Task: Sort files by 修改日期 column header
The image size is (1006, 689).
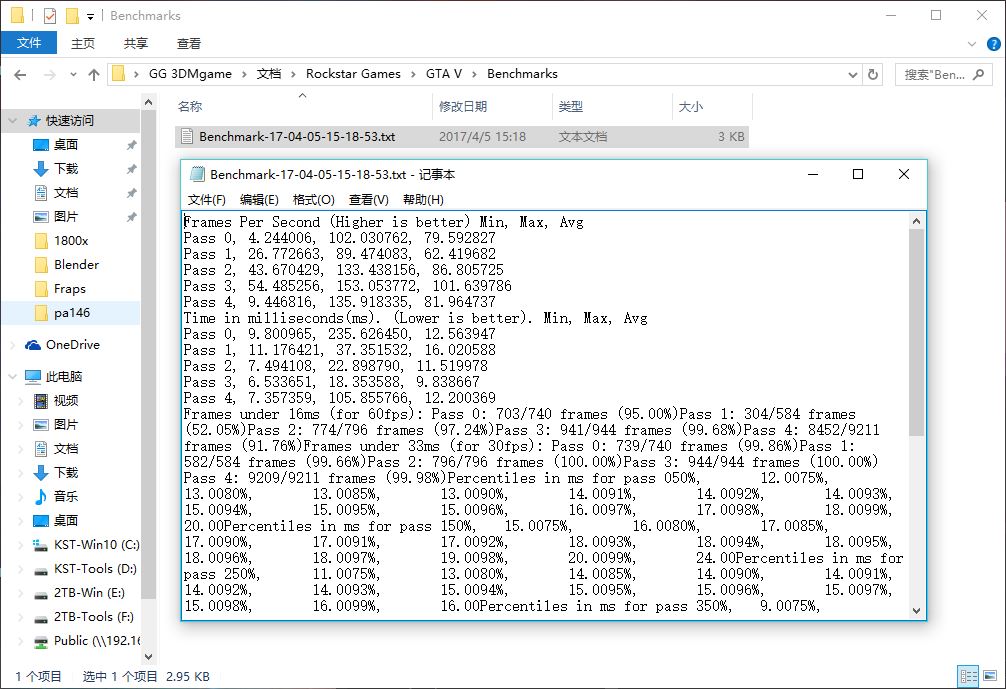Action: (463, 107)
